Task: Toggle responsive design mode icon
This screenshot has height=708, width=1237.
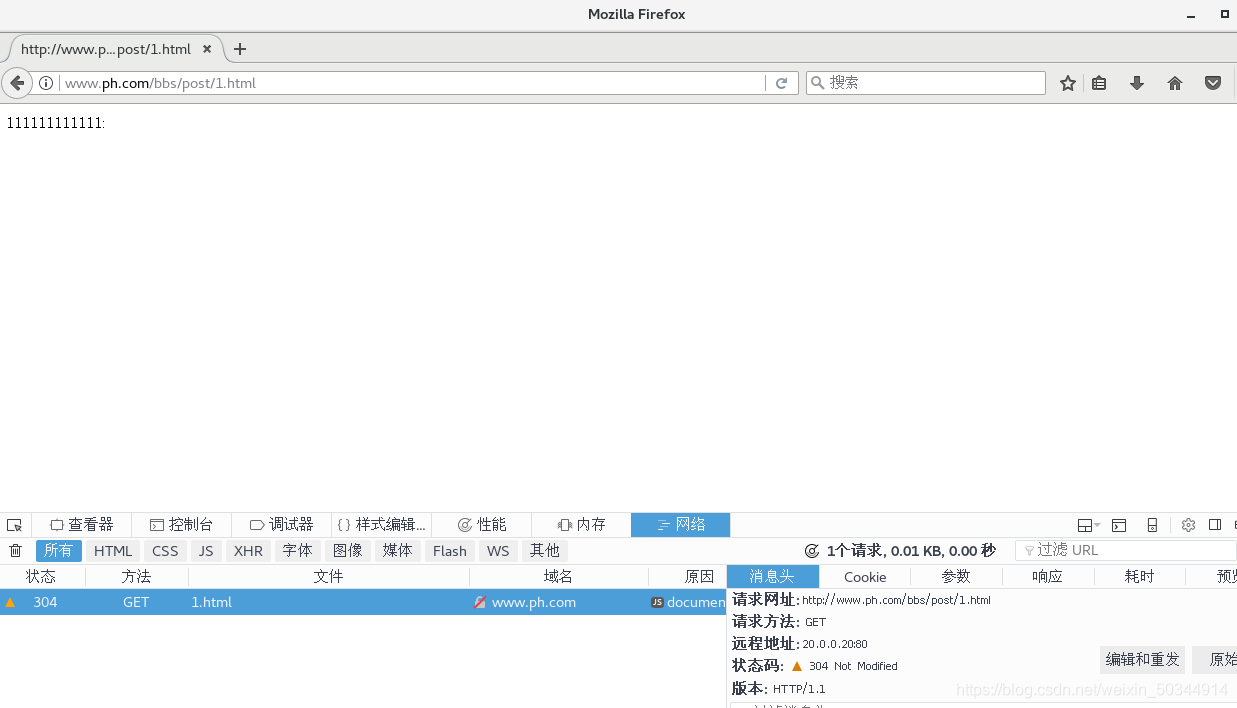Action: [1152, 525]
